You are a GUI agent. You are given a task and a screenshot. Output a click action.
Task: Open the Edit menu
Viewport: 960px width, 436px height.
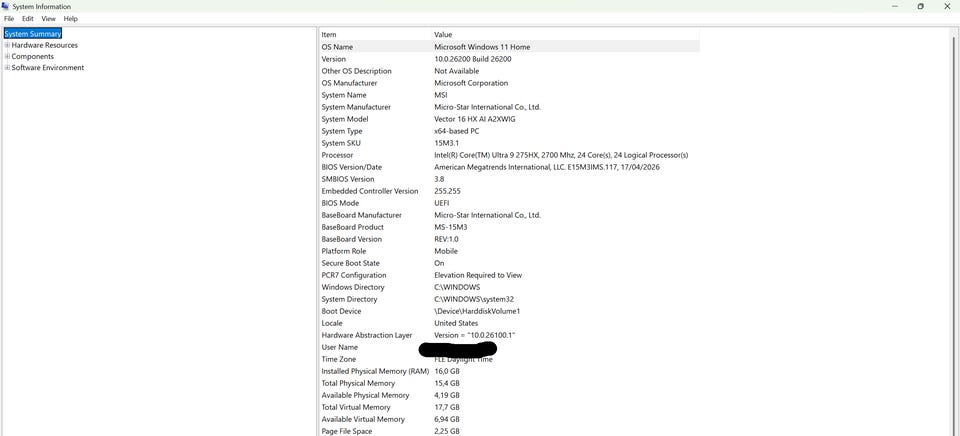coord(28,19)
